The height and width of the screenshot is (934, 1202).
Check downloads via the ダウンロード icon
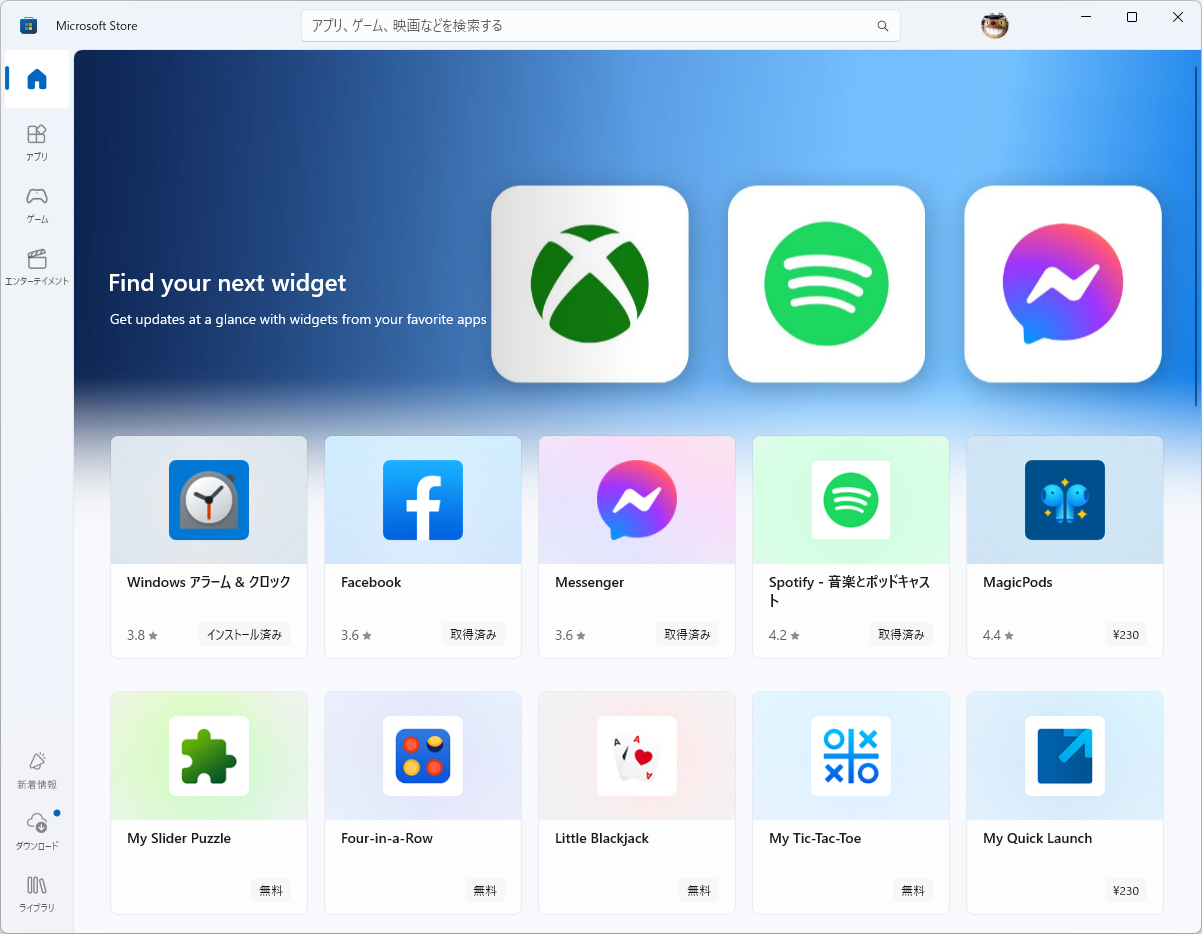pyautogui.click(x=36, y=830)
